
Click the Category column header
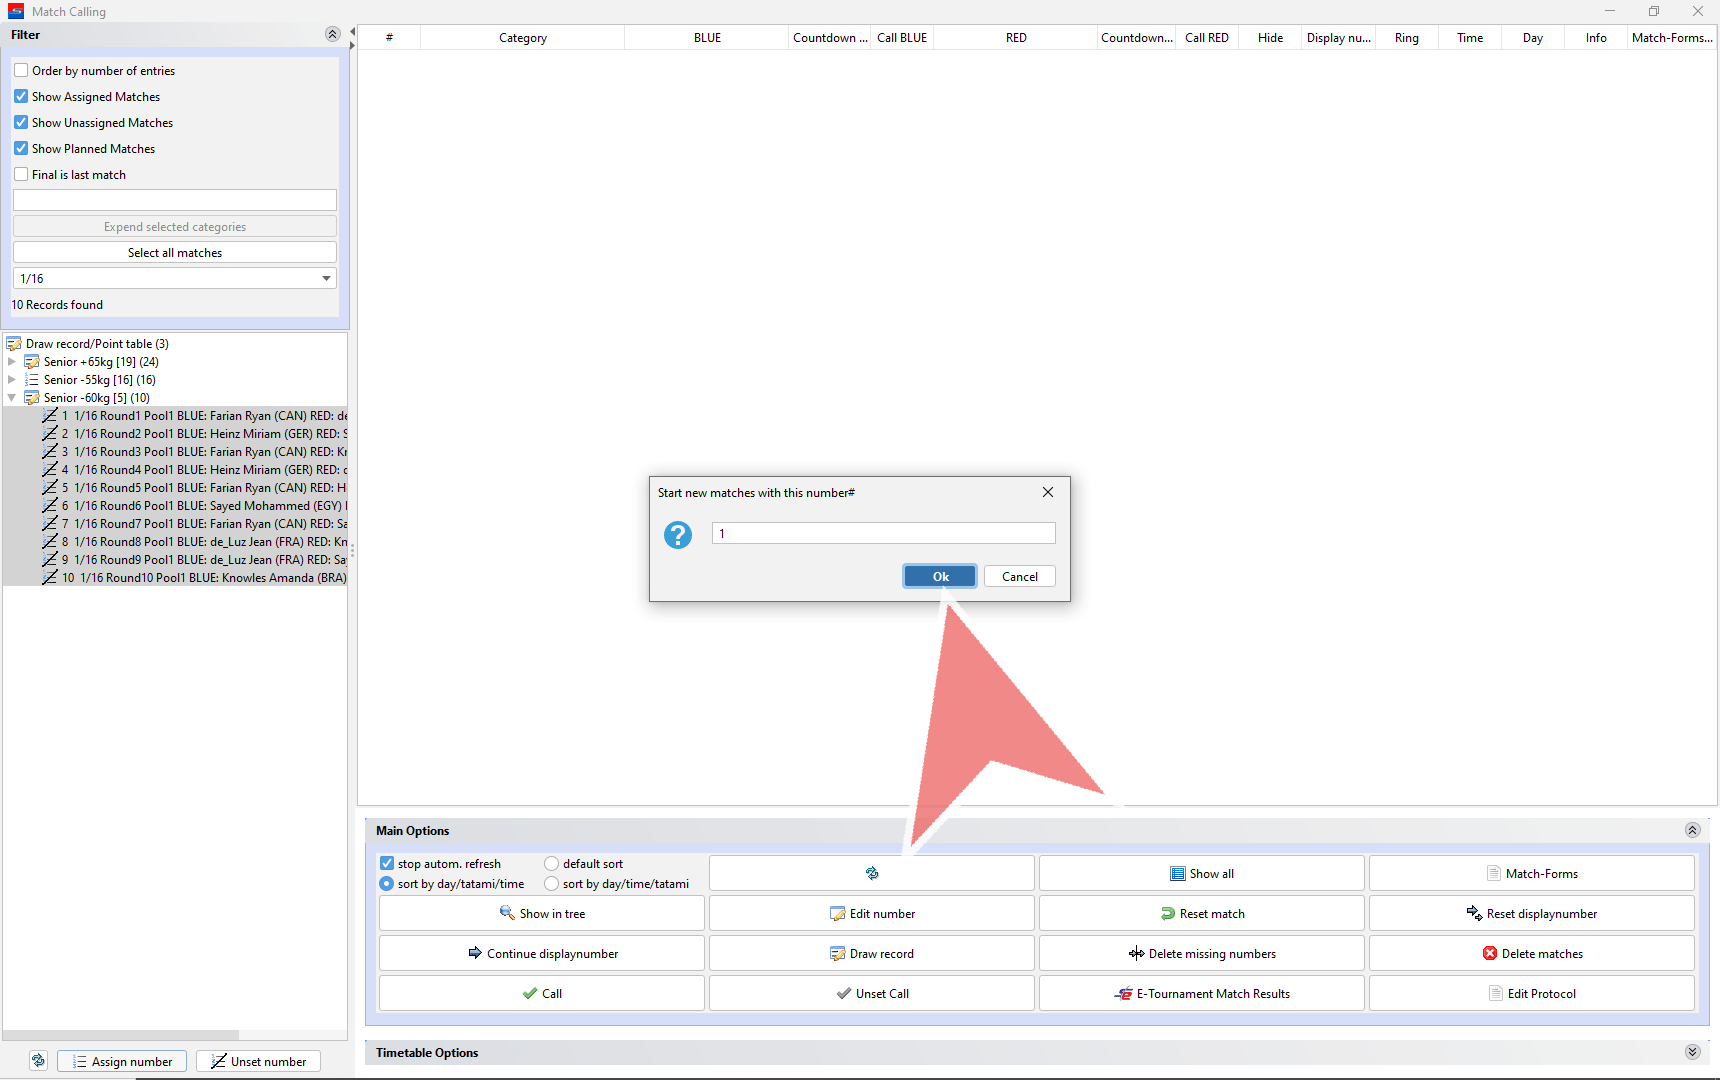coord(522,38)
